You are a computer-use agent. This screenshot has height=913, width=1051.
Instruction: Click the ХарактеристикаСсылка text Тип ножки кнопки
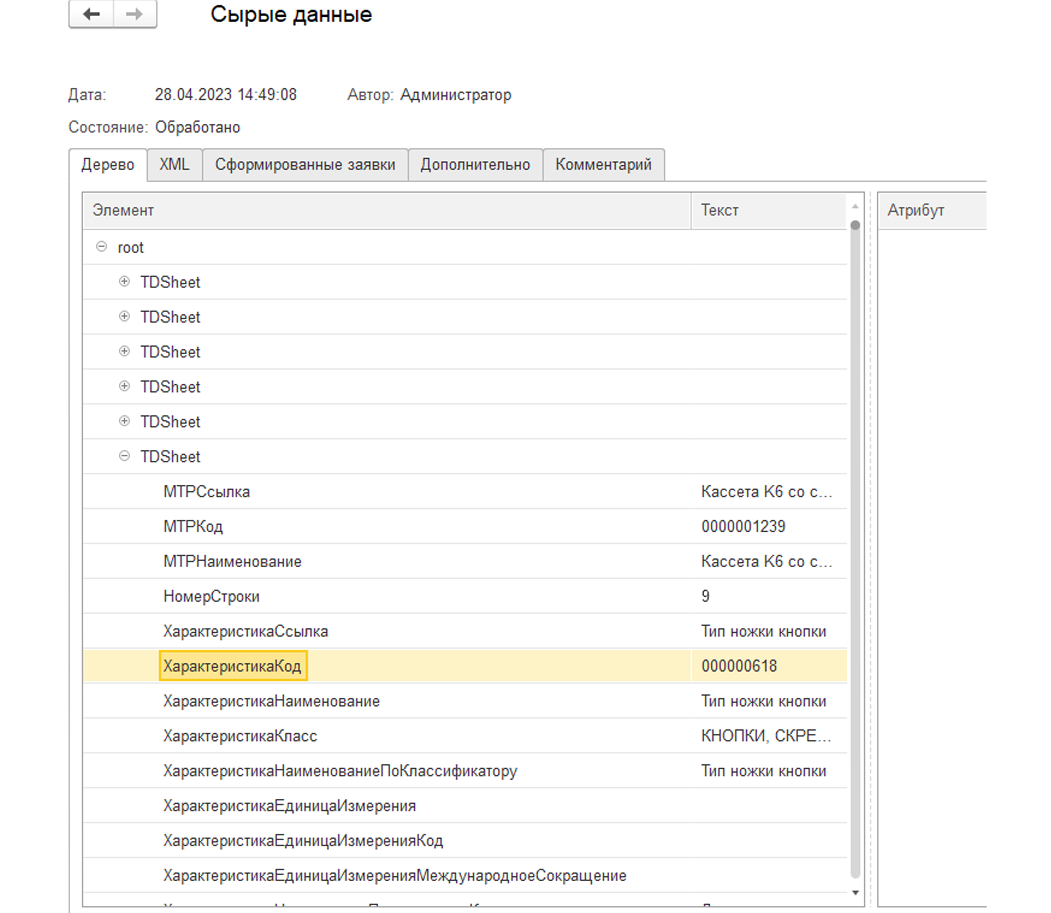[x=763, y=631]
